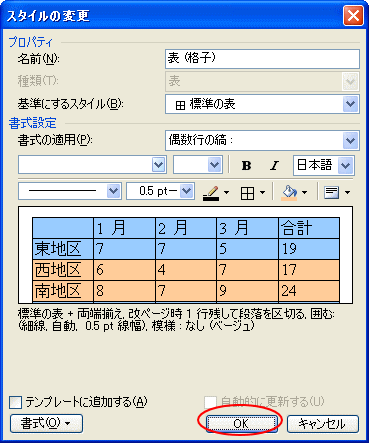This screenshot has width=369, height=443.
Task: Click the 書式の適用(P) label
Action: click(x=55, y=140)
